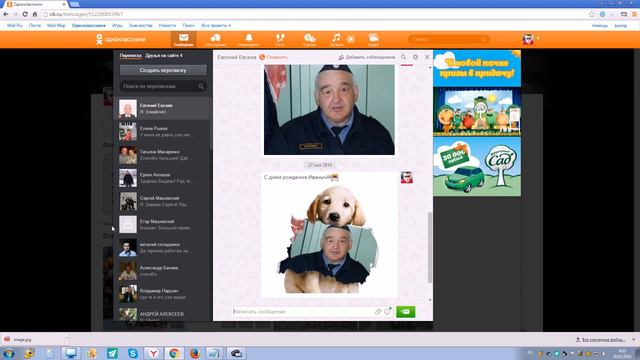Image resolution: width=640 pixels, height=360 pixels.
Task: Switch to the 'Переписка' tab
Action: pos(131,56)
